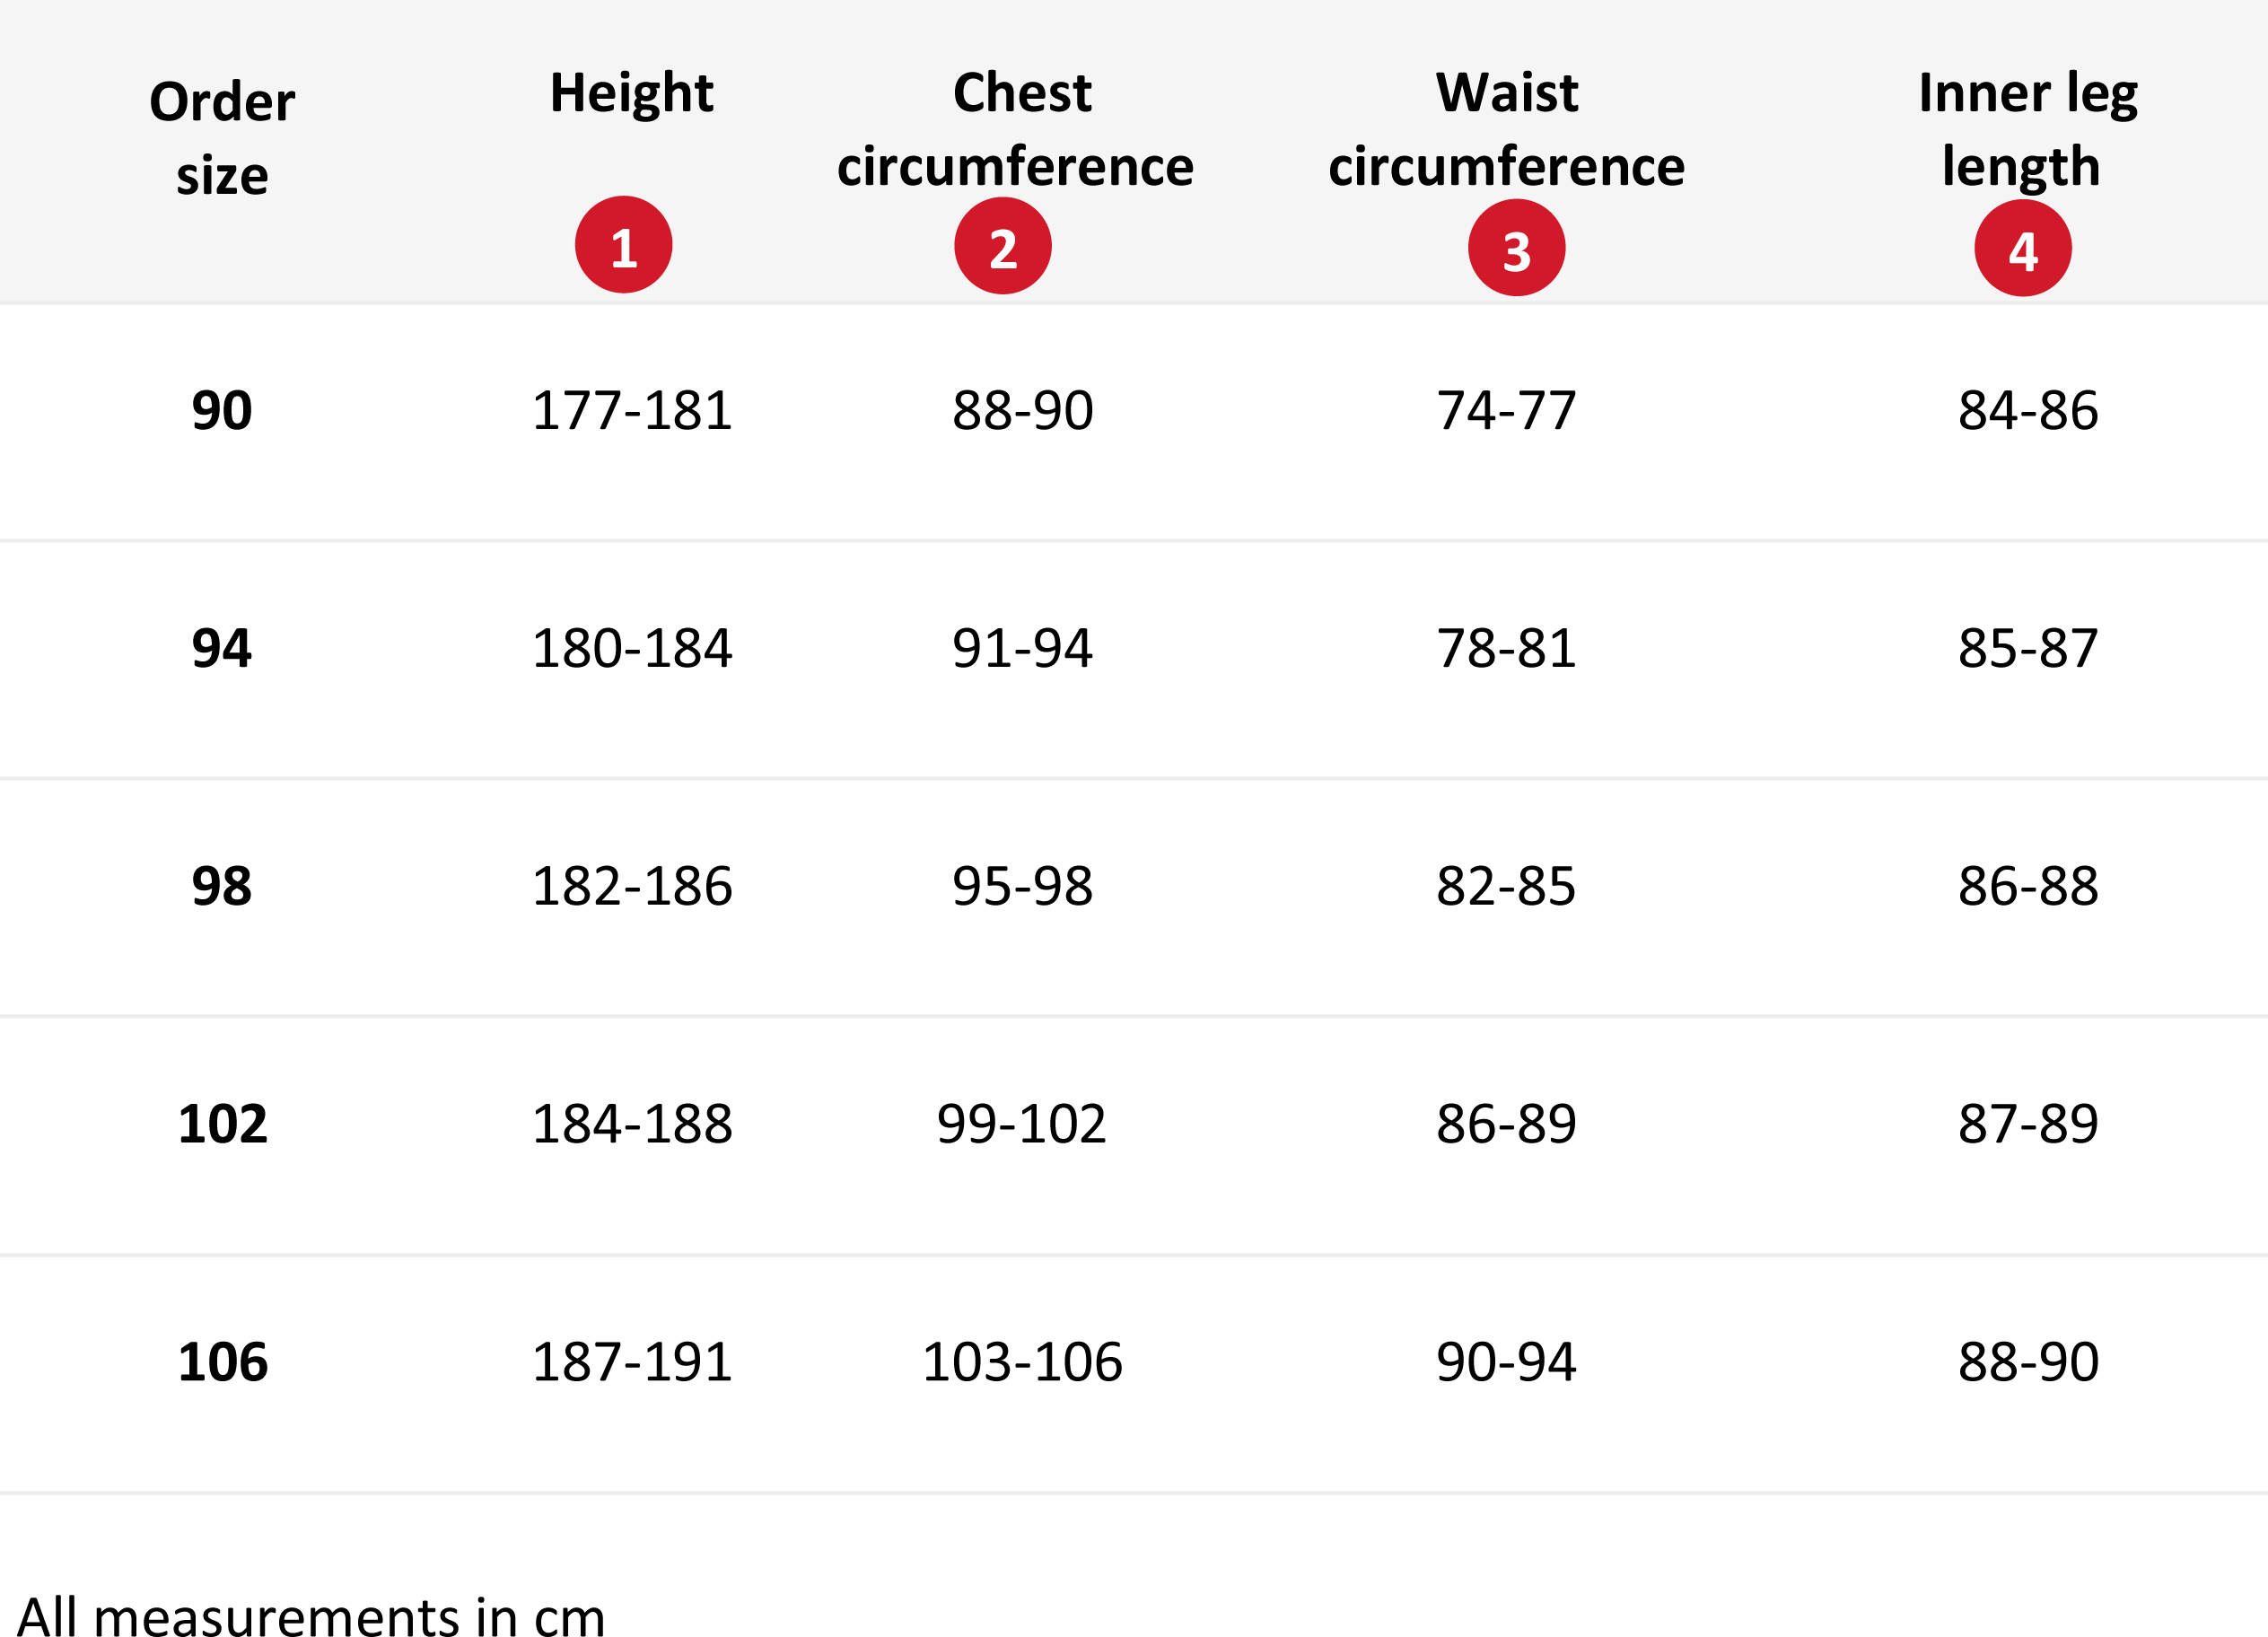Select order size 94 row label
The image size is (2268, 1637).
(222, 648)
